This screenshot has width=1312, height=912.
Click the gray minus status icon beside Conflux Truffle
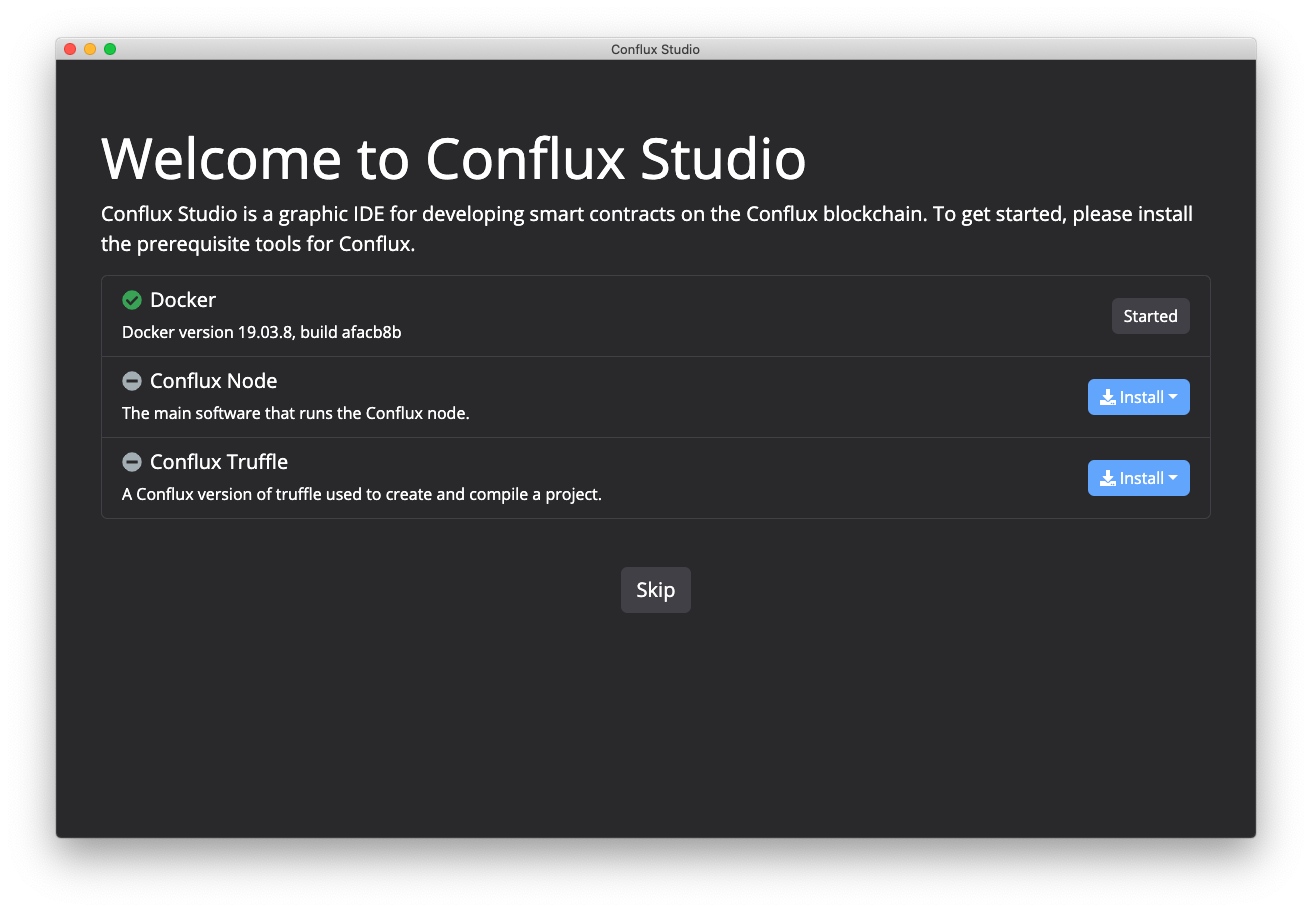132,462
